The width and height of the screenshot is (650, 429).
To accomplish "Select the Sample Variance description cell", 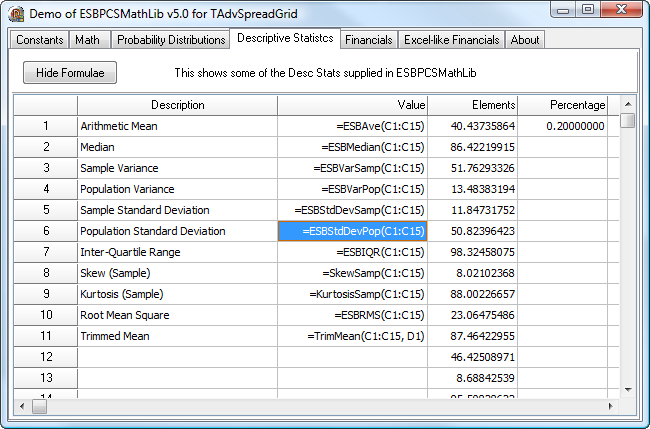I will click(177, 168).
